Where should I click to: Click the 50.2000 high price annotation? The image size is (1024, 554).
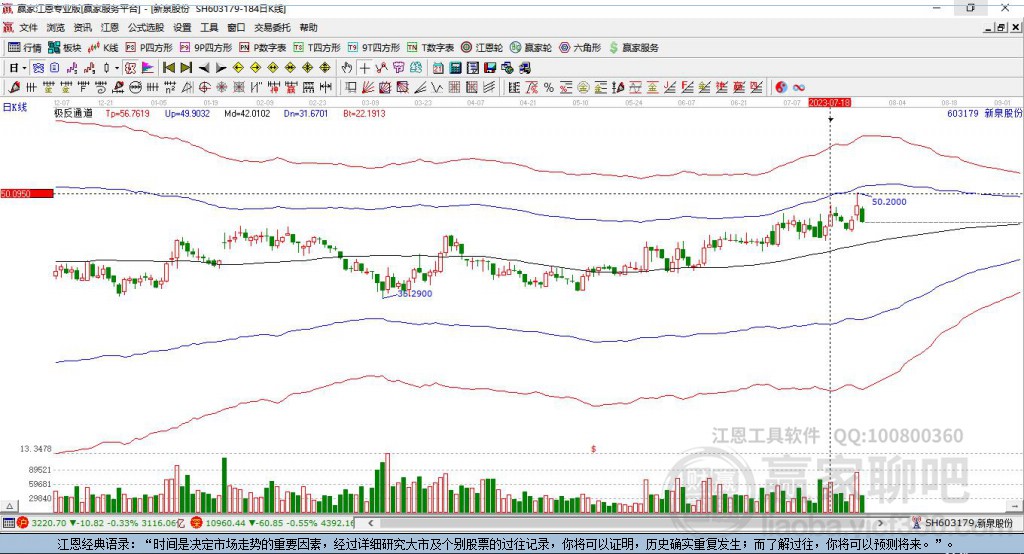tap(889, 202)
